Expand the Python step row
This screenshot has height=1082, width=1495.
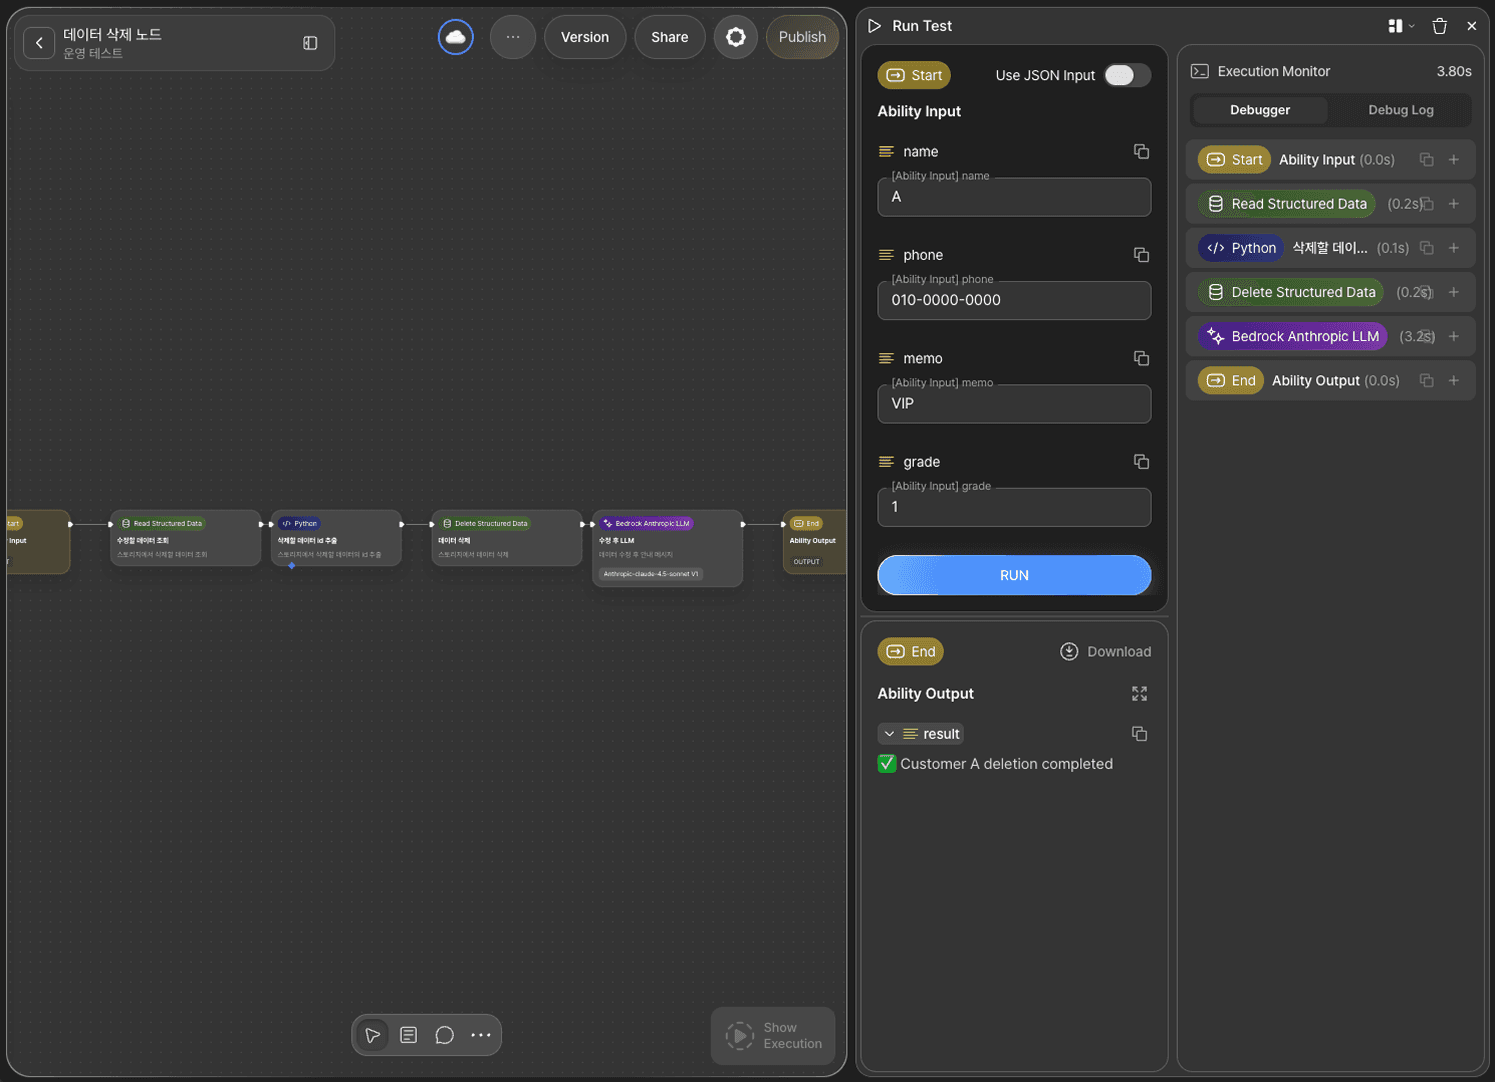pos(1454,248)
